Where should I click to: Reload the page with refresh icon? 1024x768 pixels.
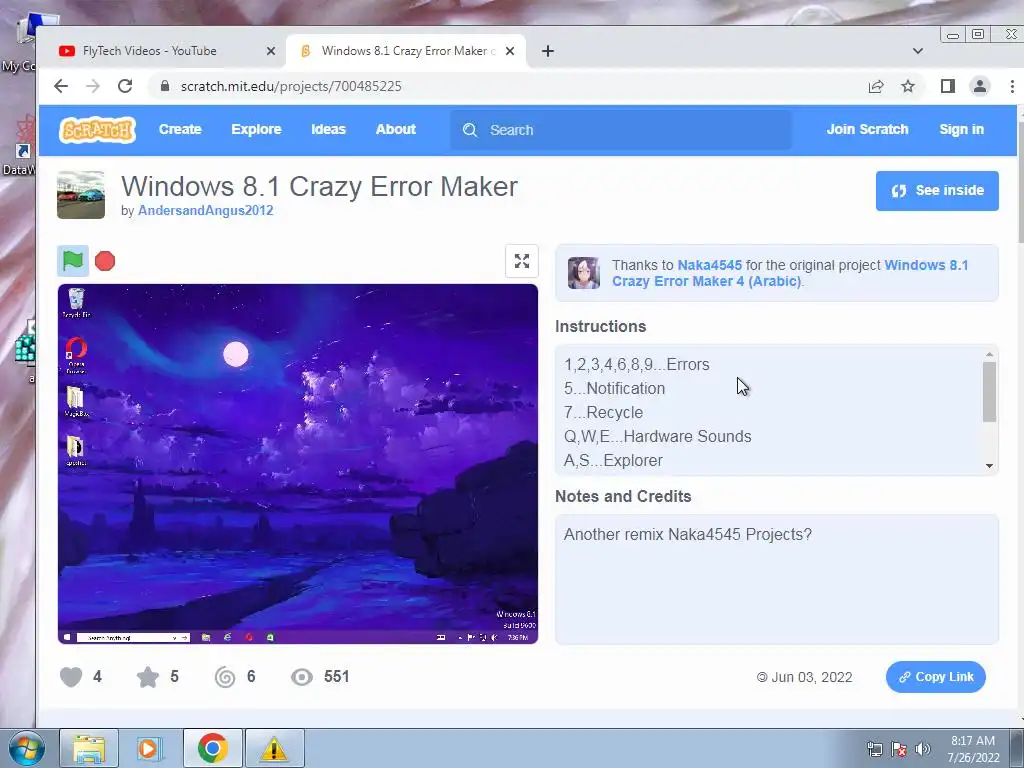point(125,86)
